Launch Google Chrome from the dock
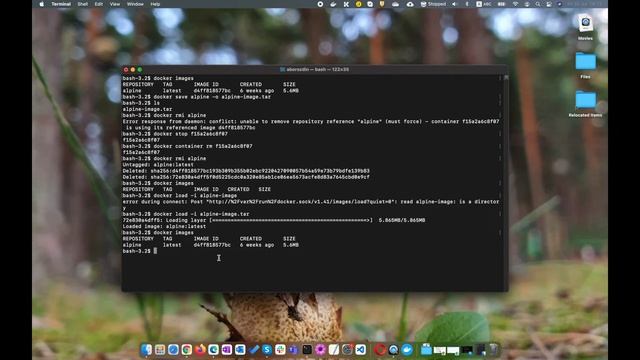Image resolution: width=640 pixels, height=360 pixels. click(x=187, y=349)
